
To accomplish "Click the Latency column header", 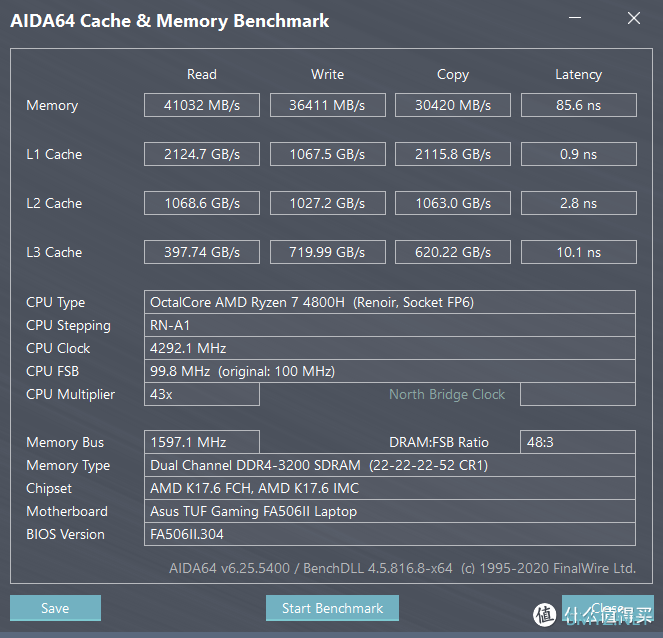I will [578, 75].
